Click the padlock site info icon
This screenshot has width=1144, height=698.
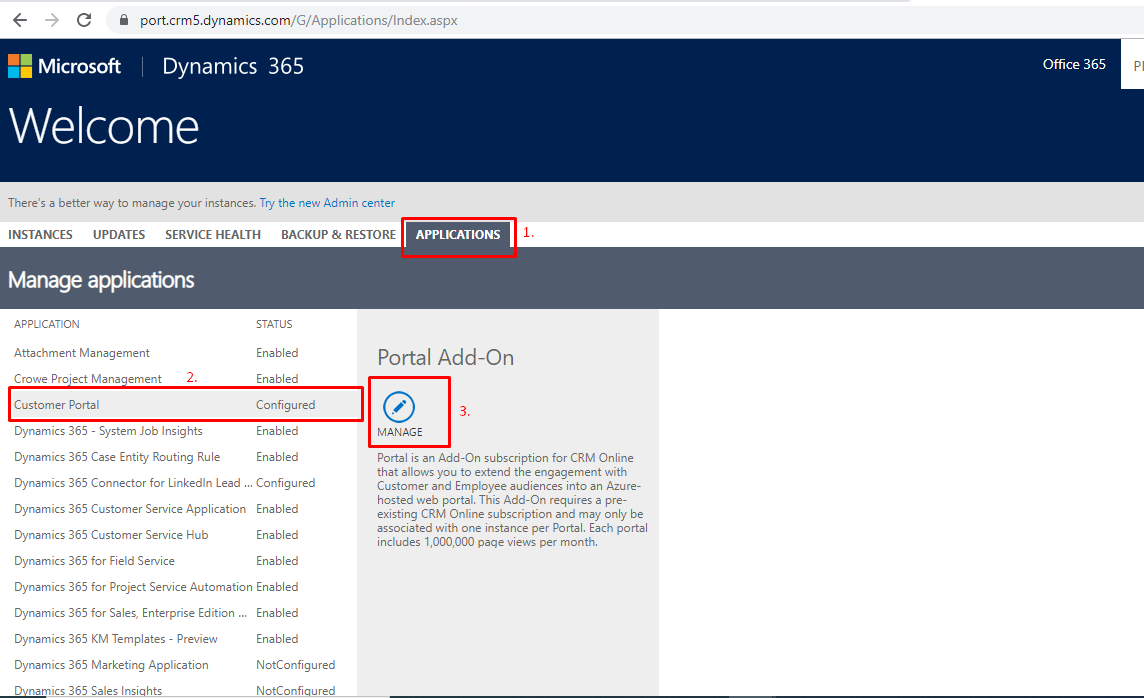(x=124, y=20)
